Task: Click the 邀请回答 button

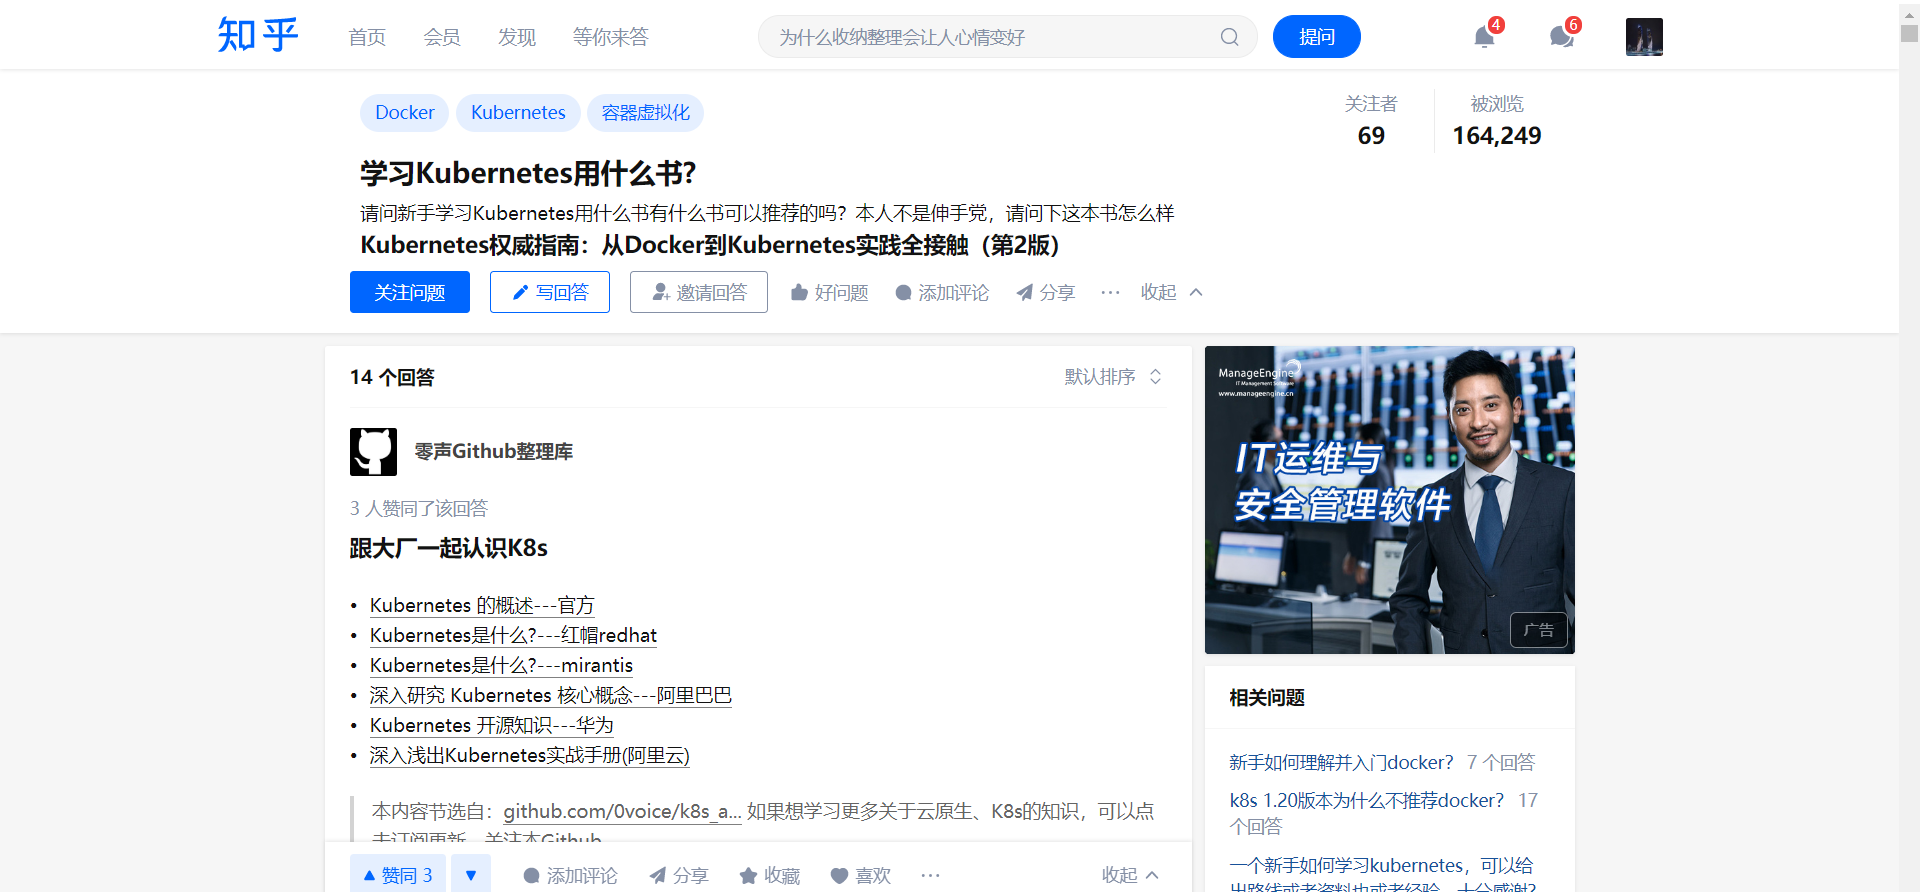Action: pyautogui.click(x=699, y=292)
